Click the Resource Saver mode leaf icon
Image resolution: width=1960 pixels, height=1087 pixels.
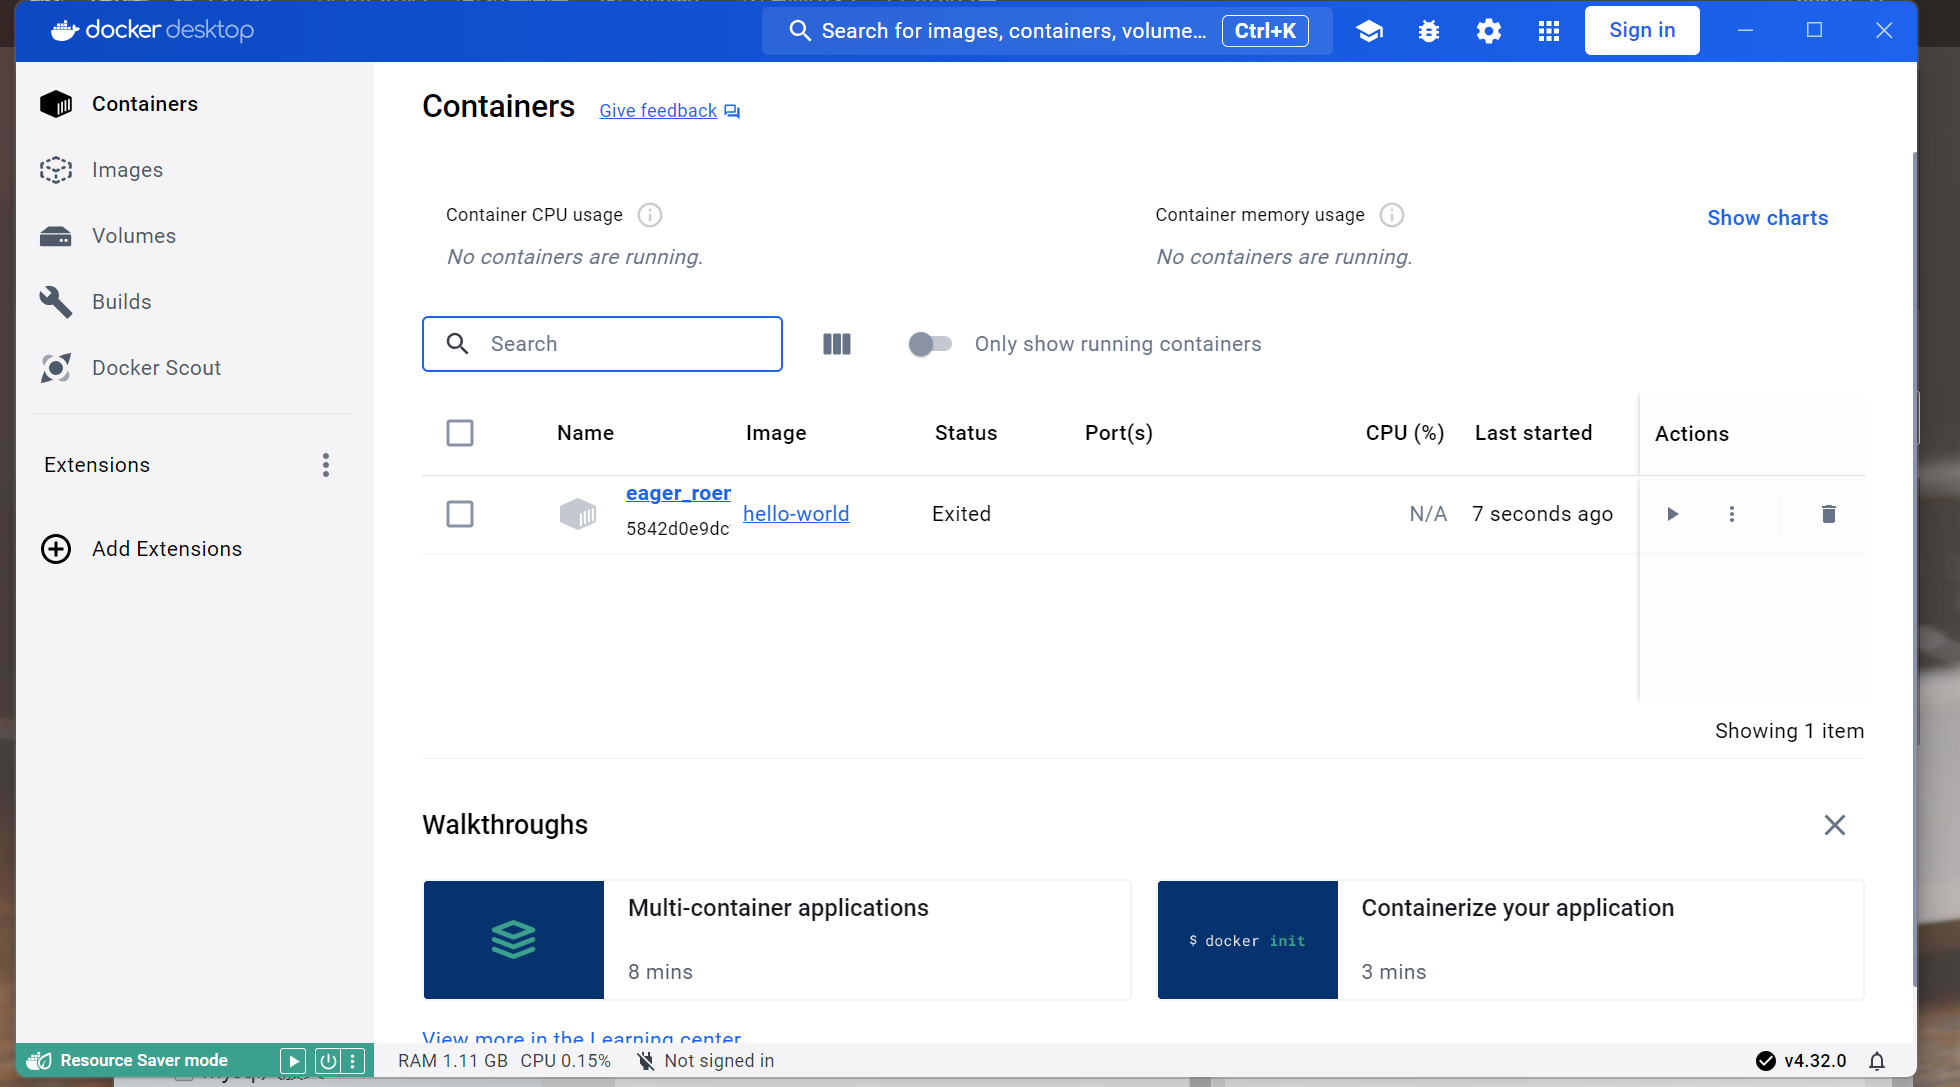pos(39,1061)
